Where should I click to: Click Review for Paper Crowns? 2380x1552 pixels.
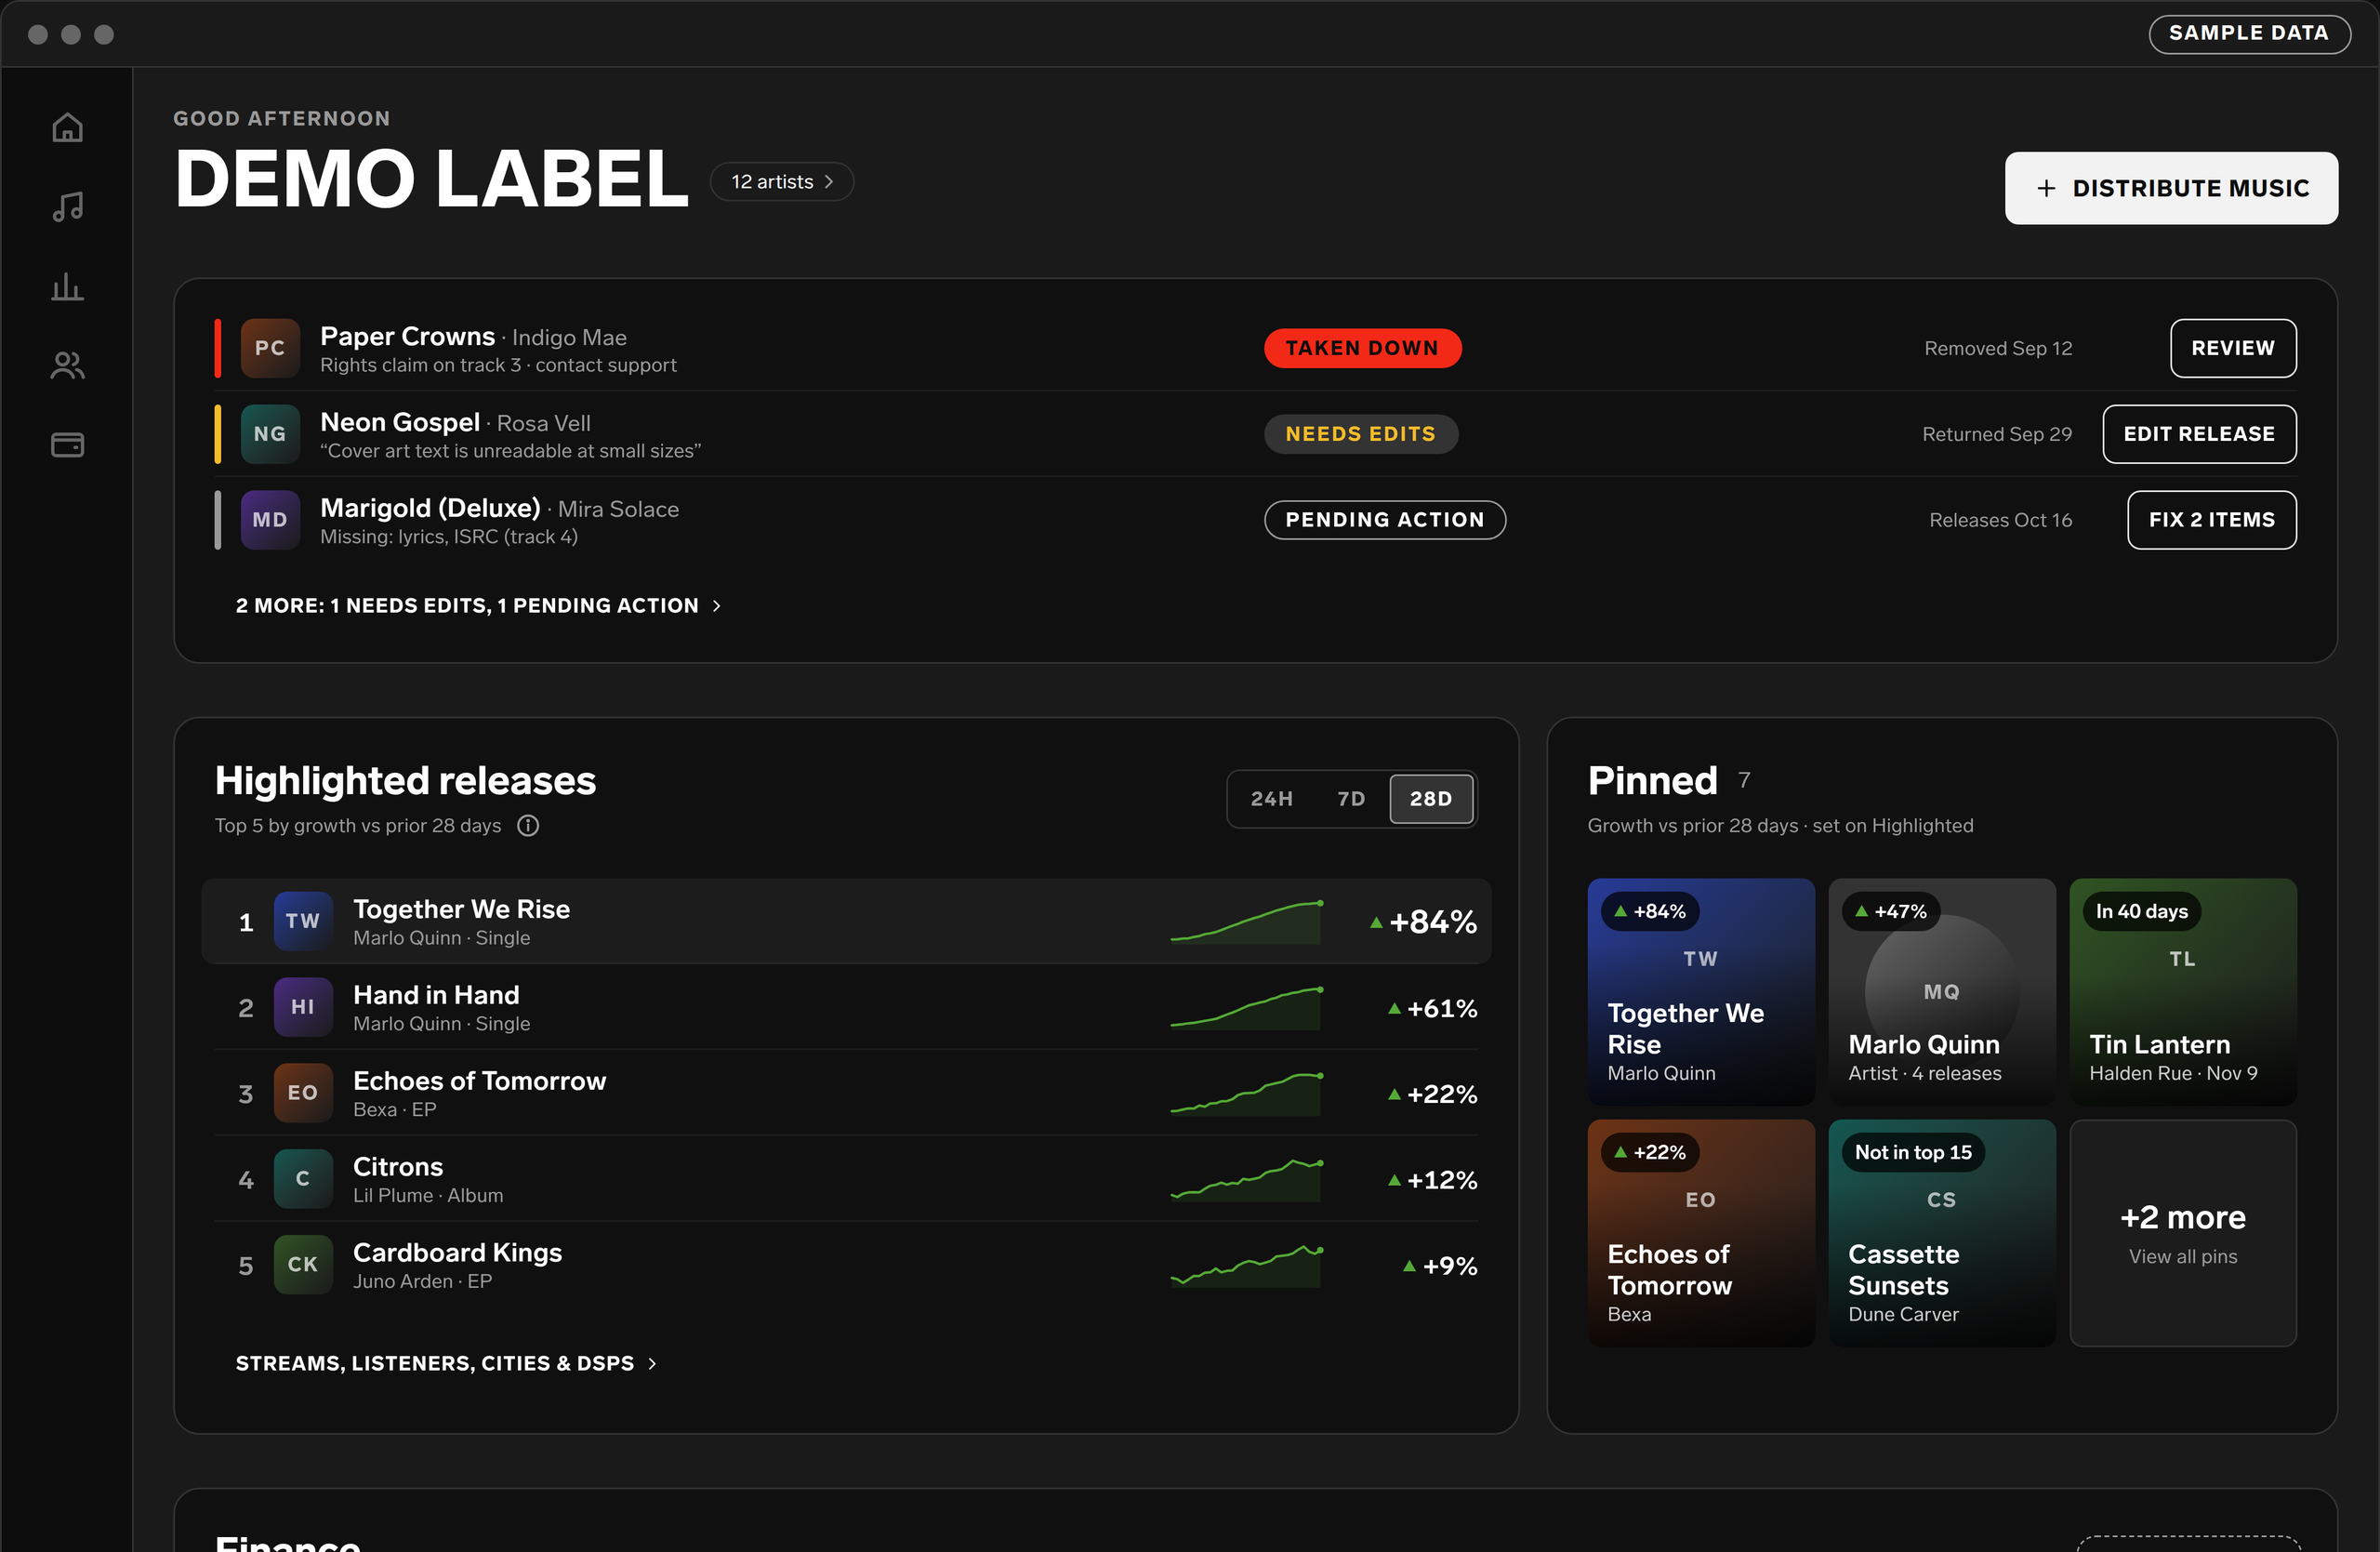tap(2233, 348)
